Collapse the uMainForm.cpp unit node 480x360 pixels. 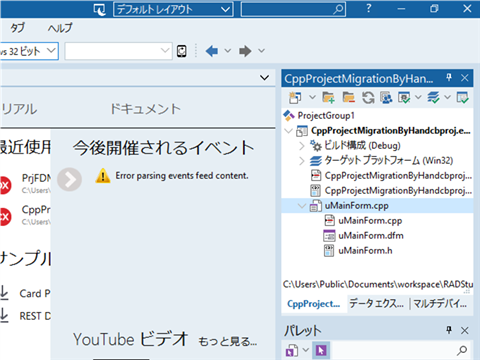(x=302, y=206)
